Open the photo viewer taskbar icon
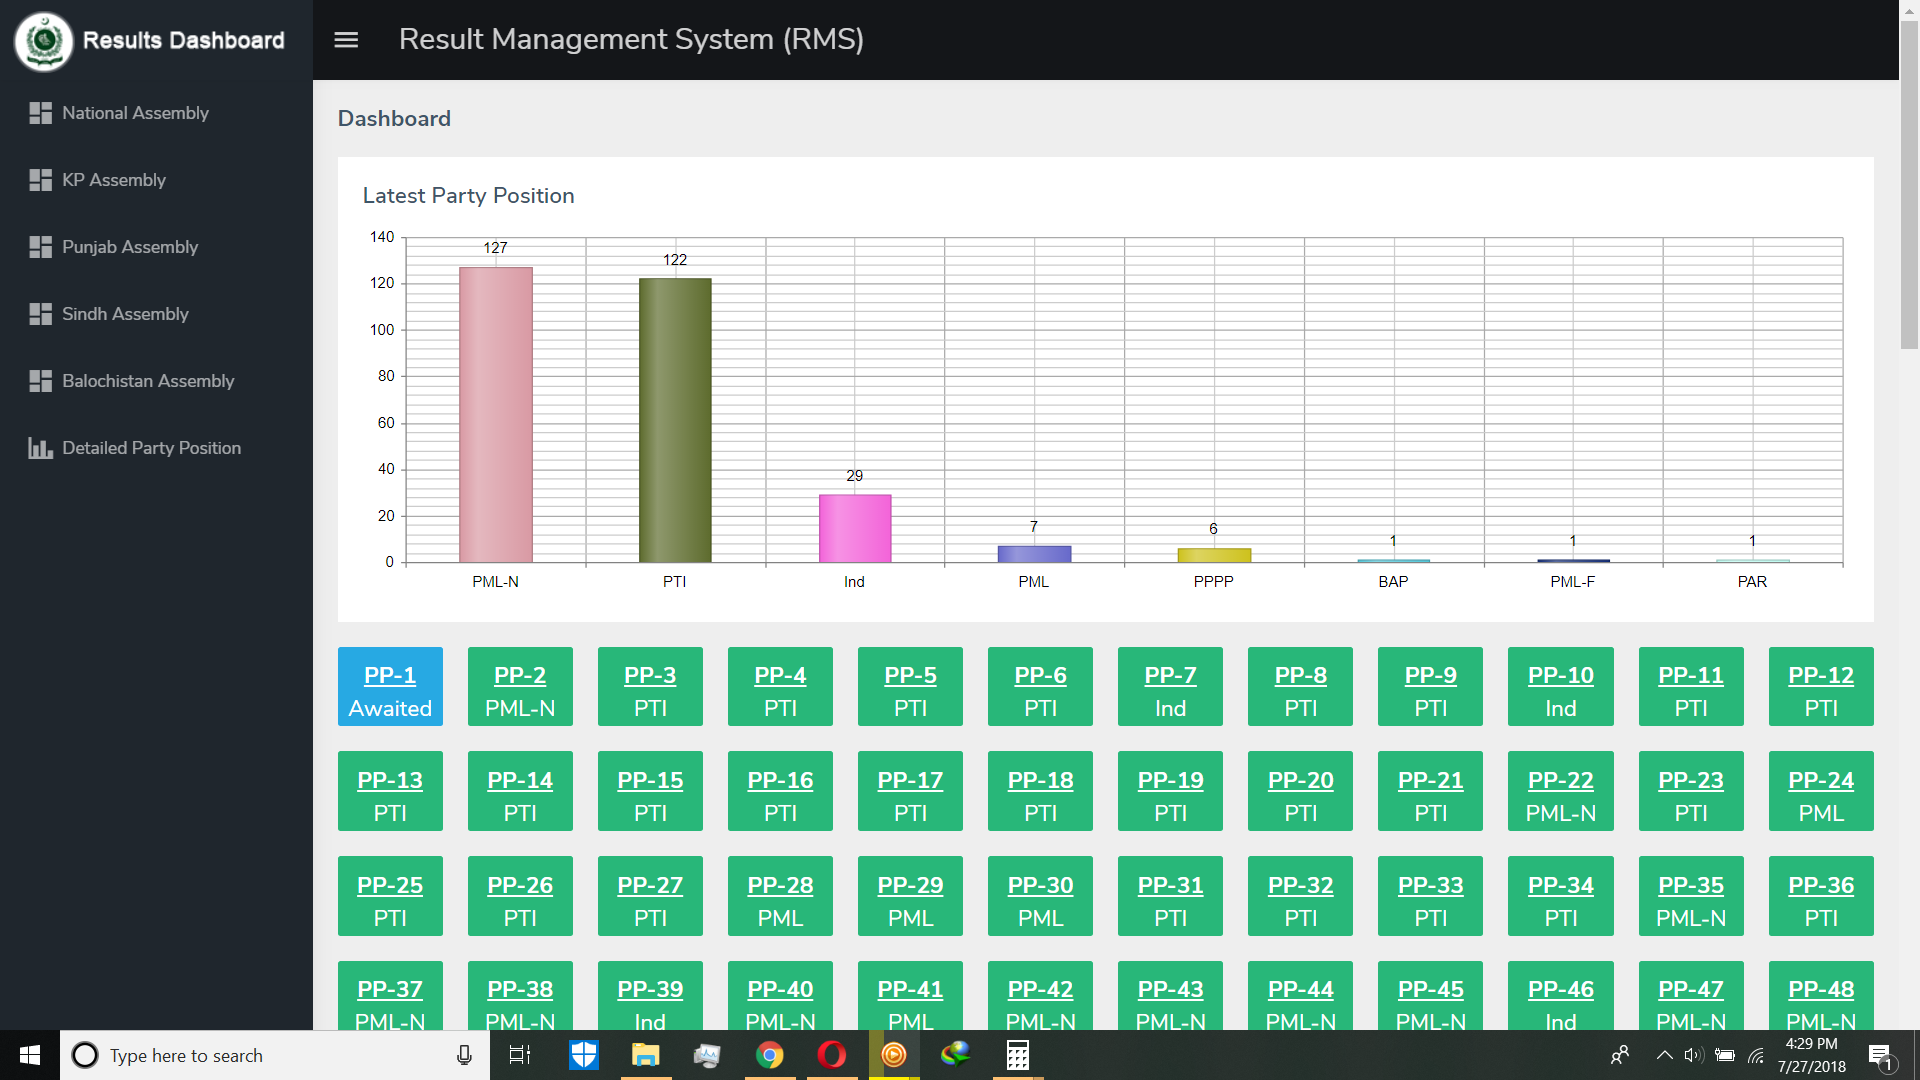1920x1080 pixels. [x=708, y=1055]
